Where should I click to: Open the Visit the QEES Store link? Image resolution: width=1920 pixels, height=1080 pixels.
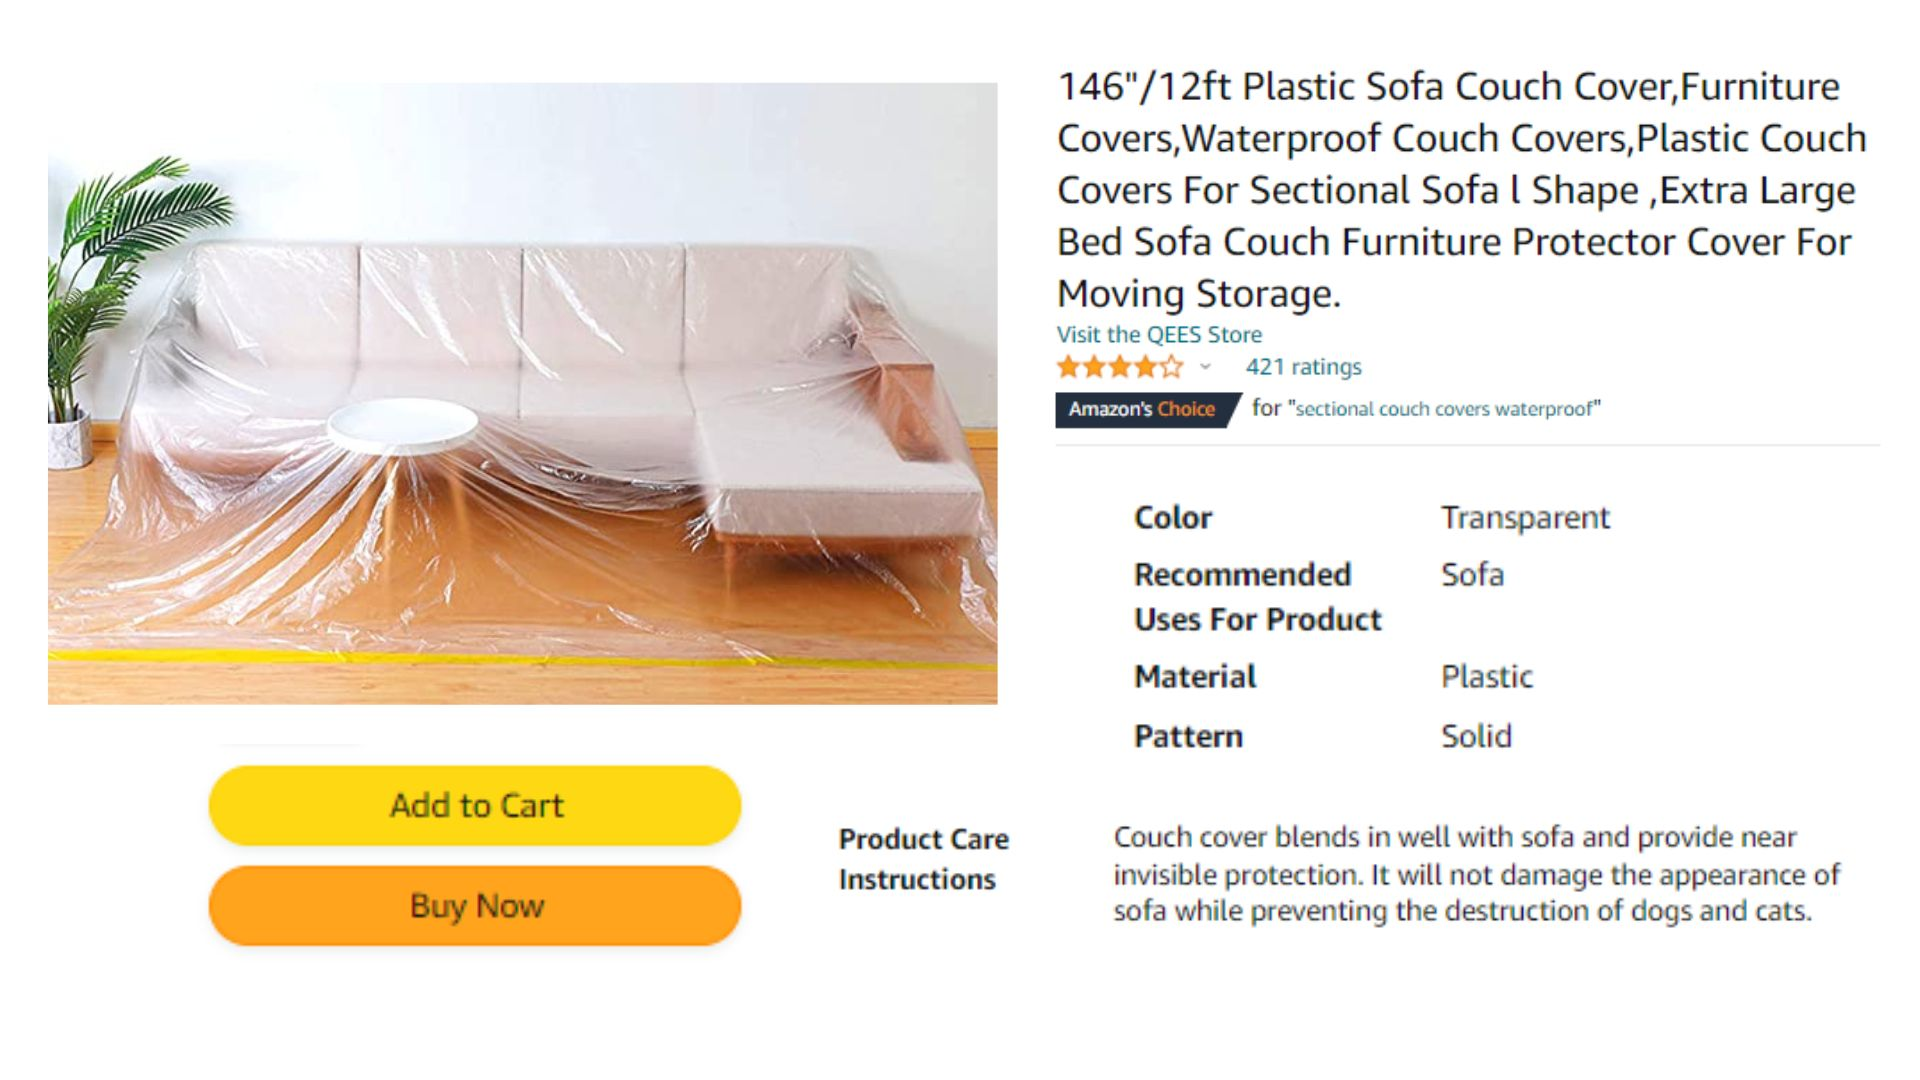click(x=1159, y=335)
